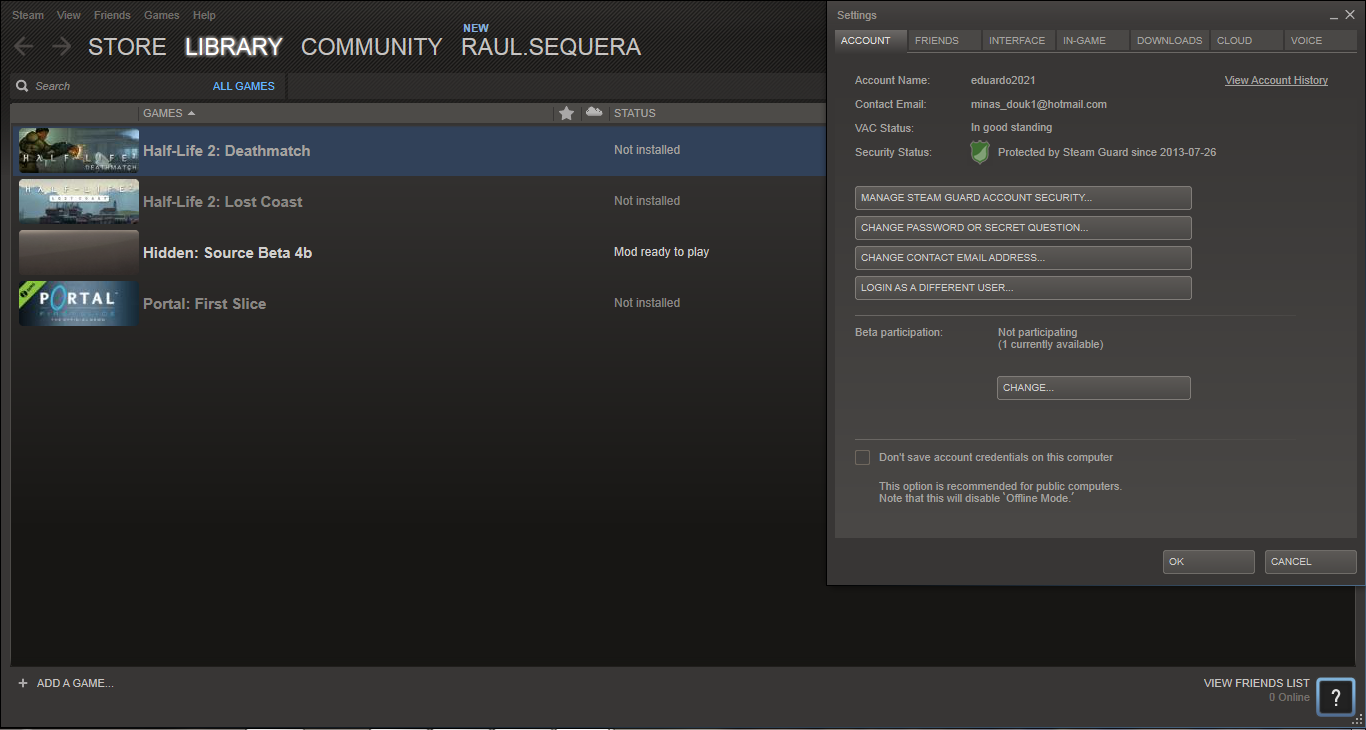Image resolution: width=1366 pixels, height=730 pixels.
Task: Click ADD A GAME link
Action: pos(75,683)
